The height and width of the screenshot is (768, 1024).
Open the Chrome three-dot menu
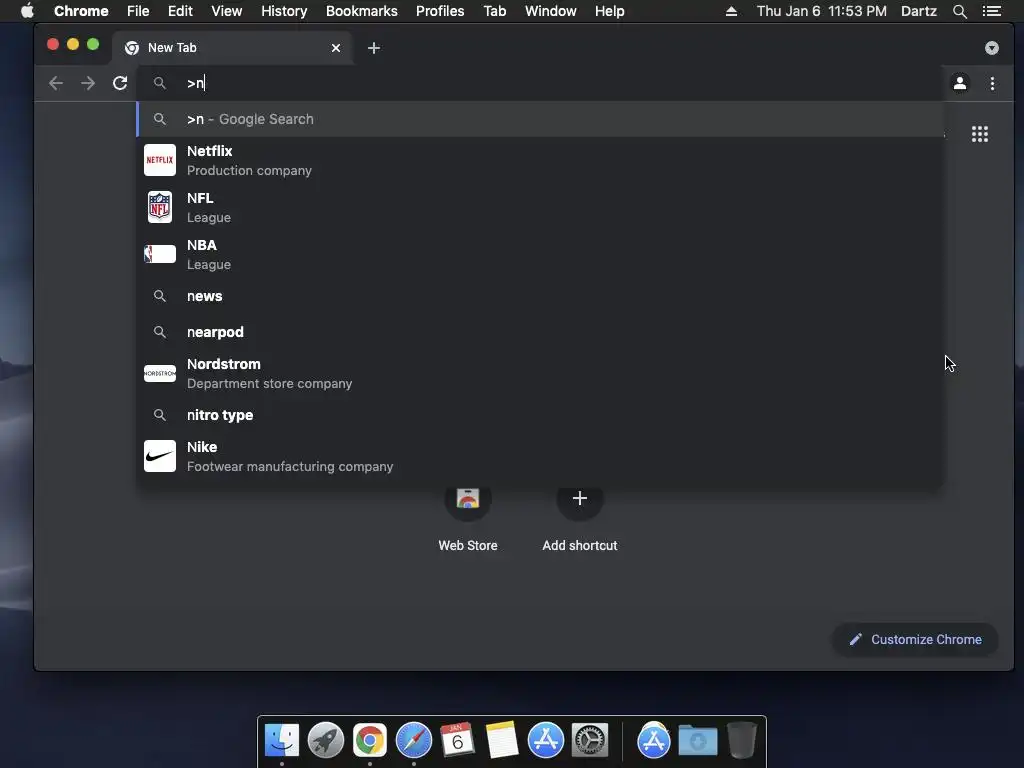coord(992,83)
